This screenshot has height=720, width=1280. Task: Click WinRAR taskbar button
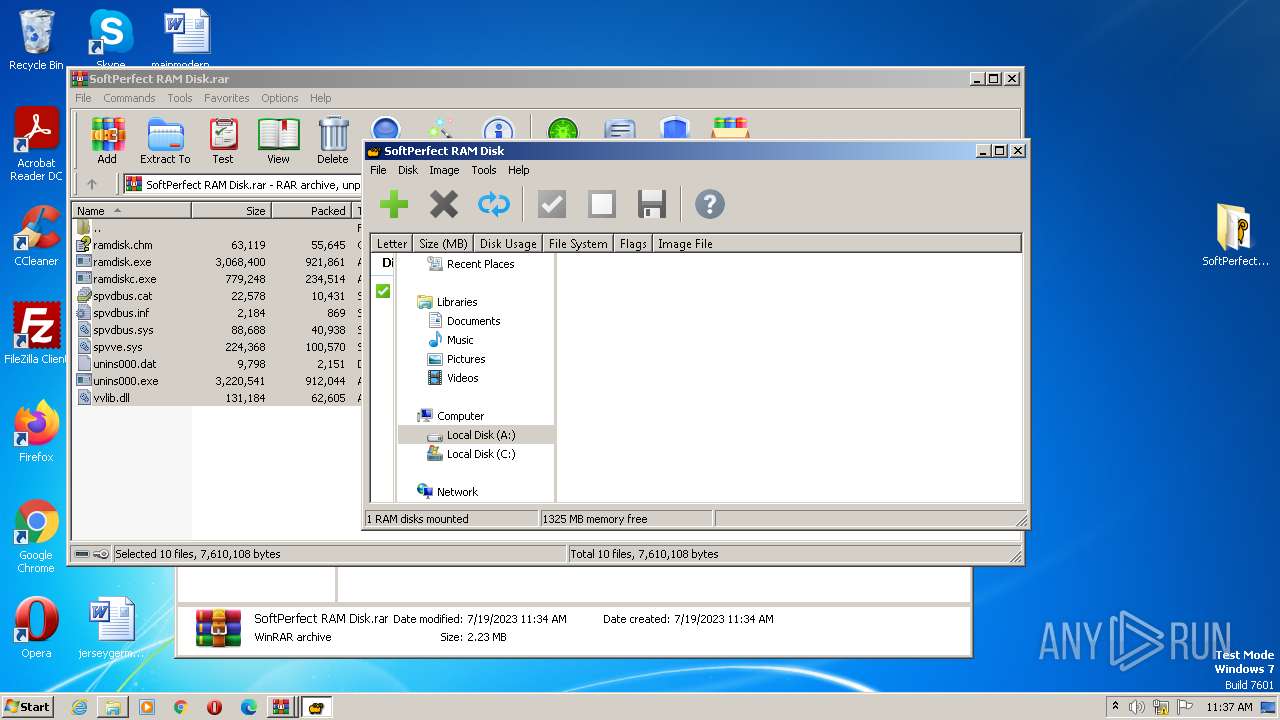[x=282, y=707]
